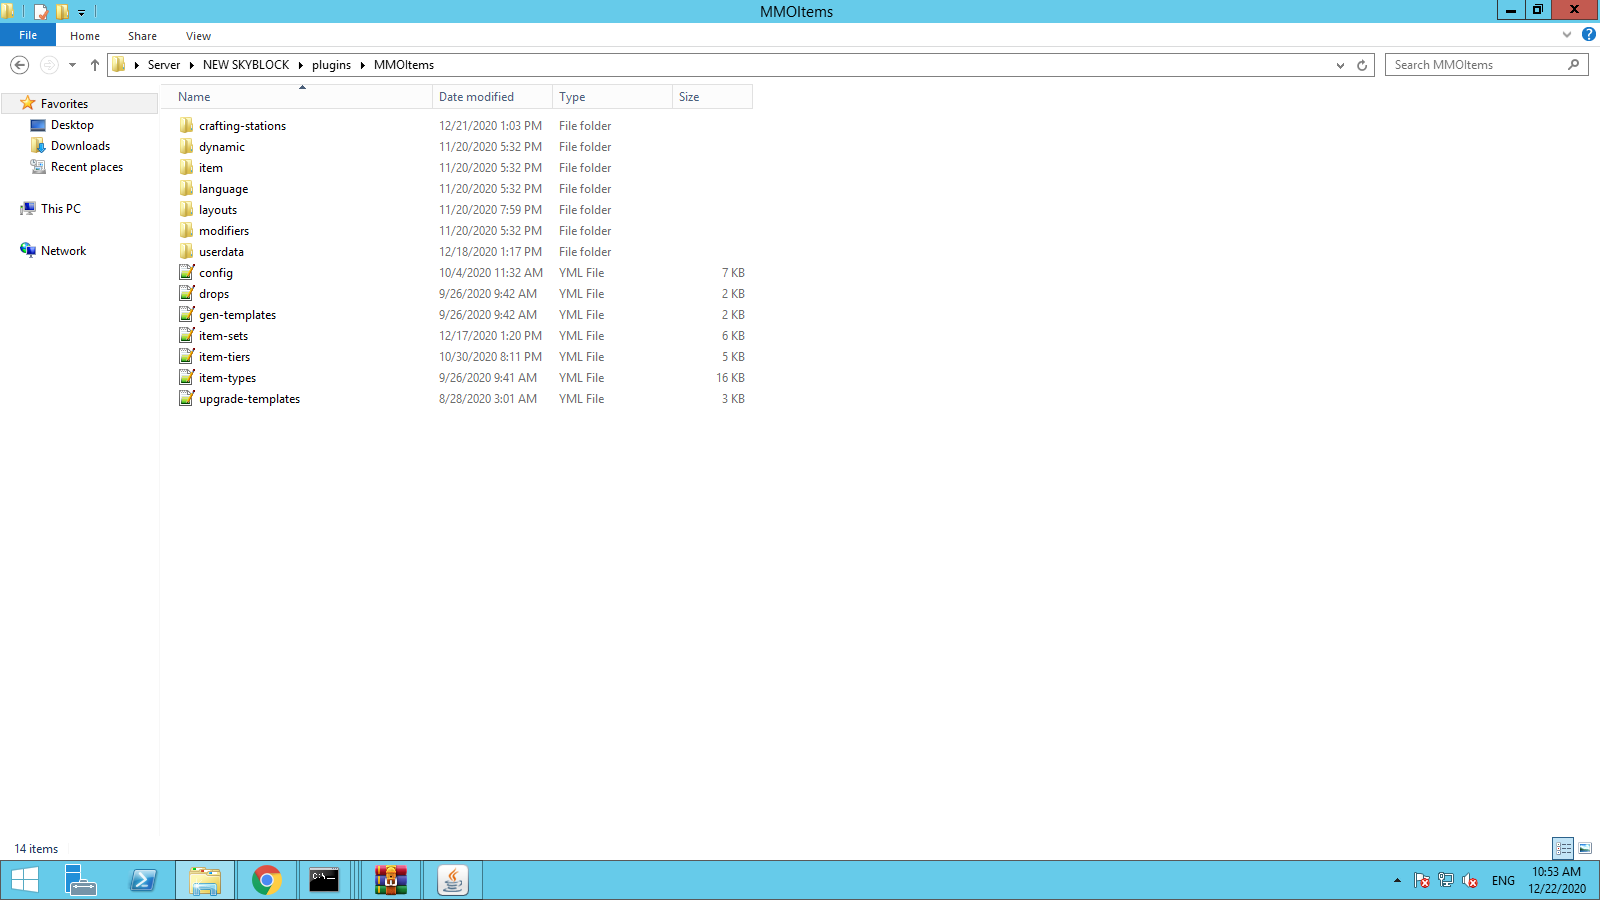The height and width of the screenshot is (900, 1600).
Task: Sort by Date modified column header
Action: coord(493,97)
